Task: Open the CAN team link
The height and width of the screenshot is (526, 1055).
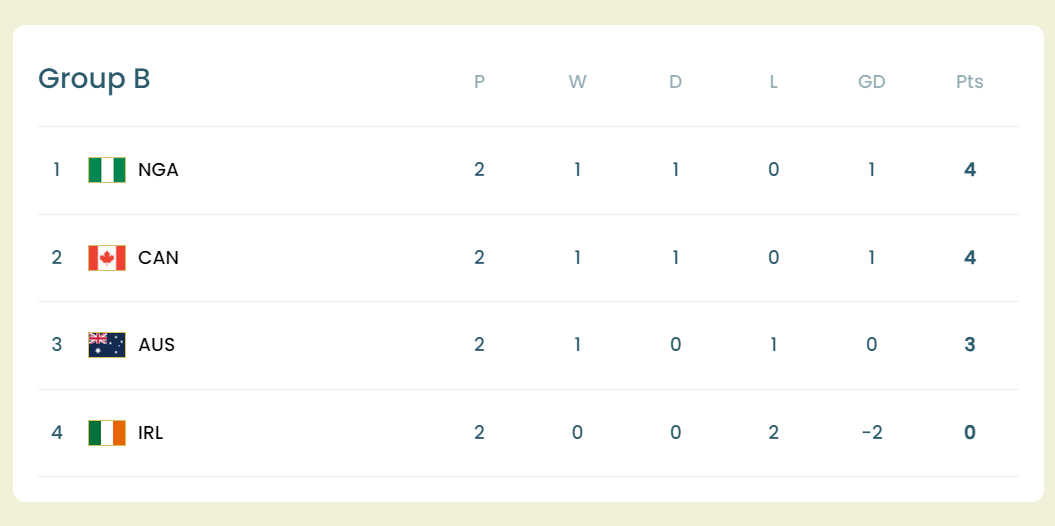Action: 158,258
